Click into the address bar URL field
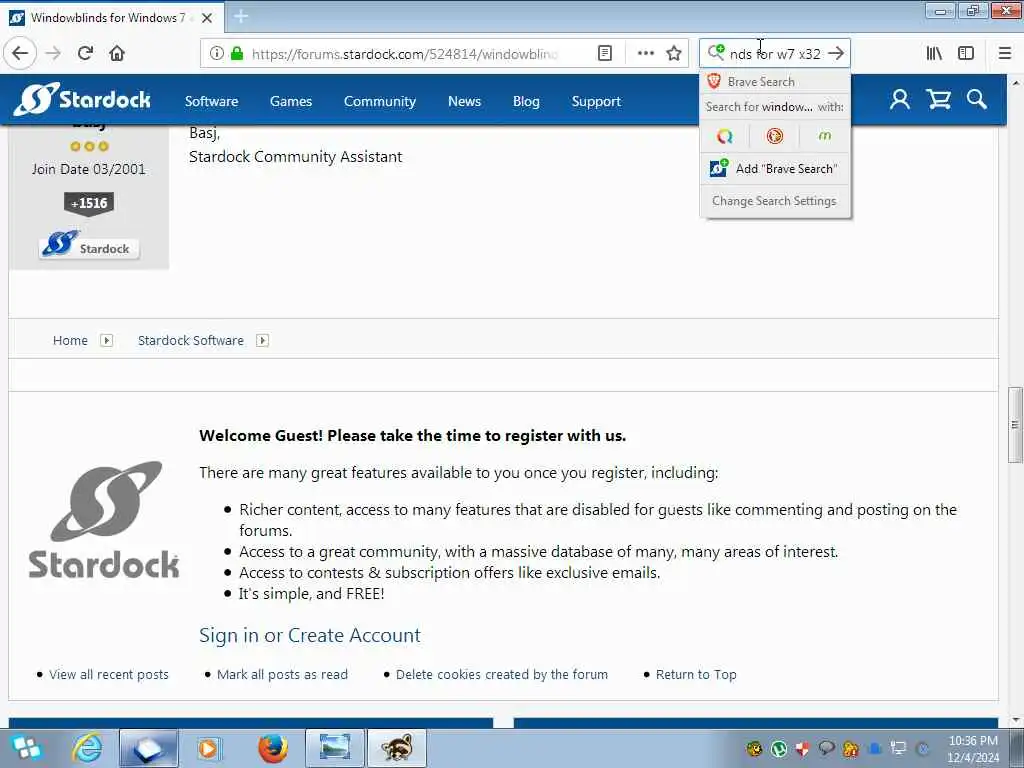 click(x=405, y=54)
